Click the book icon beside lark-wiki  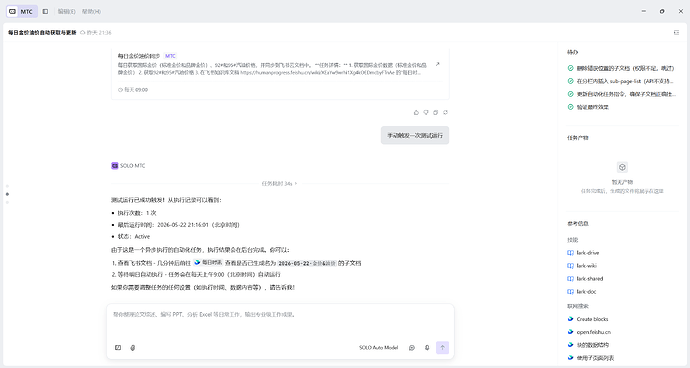pyautogui.click(x=571, y=266)
